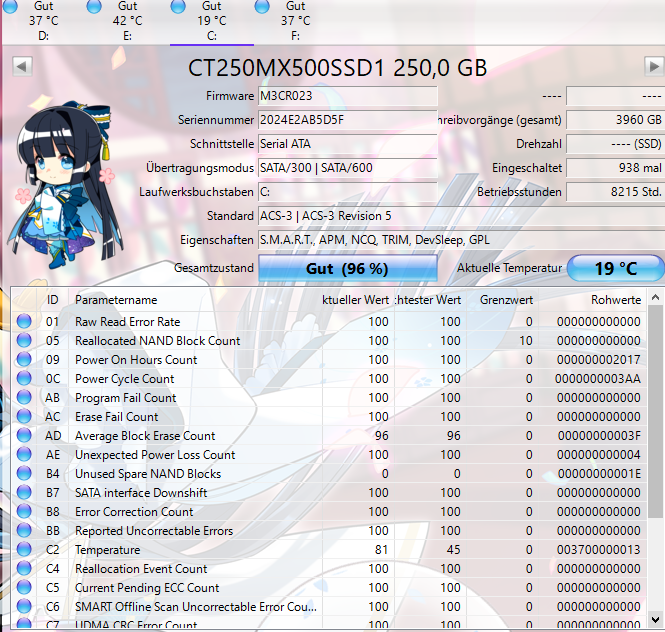This screenshot has width=665, height=632.
Task: Click the status icon for Temperature row
Action: click(x=24, y=549)
